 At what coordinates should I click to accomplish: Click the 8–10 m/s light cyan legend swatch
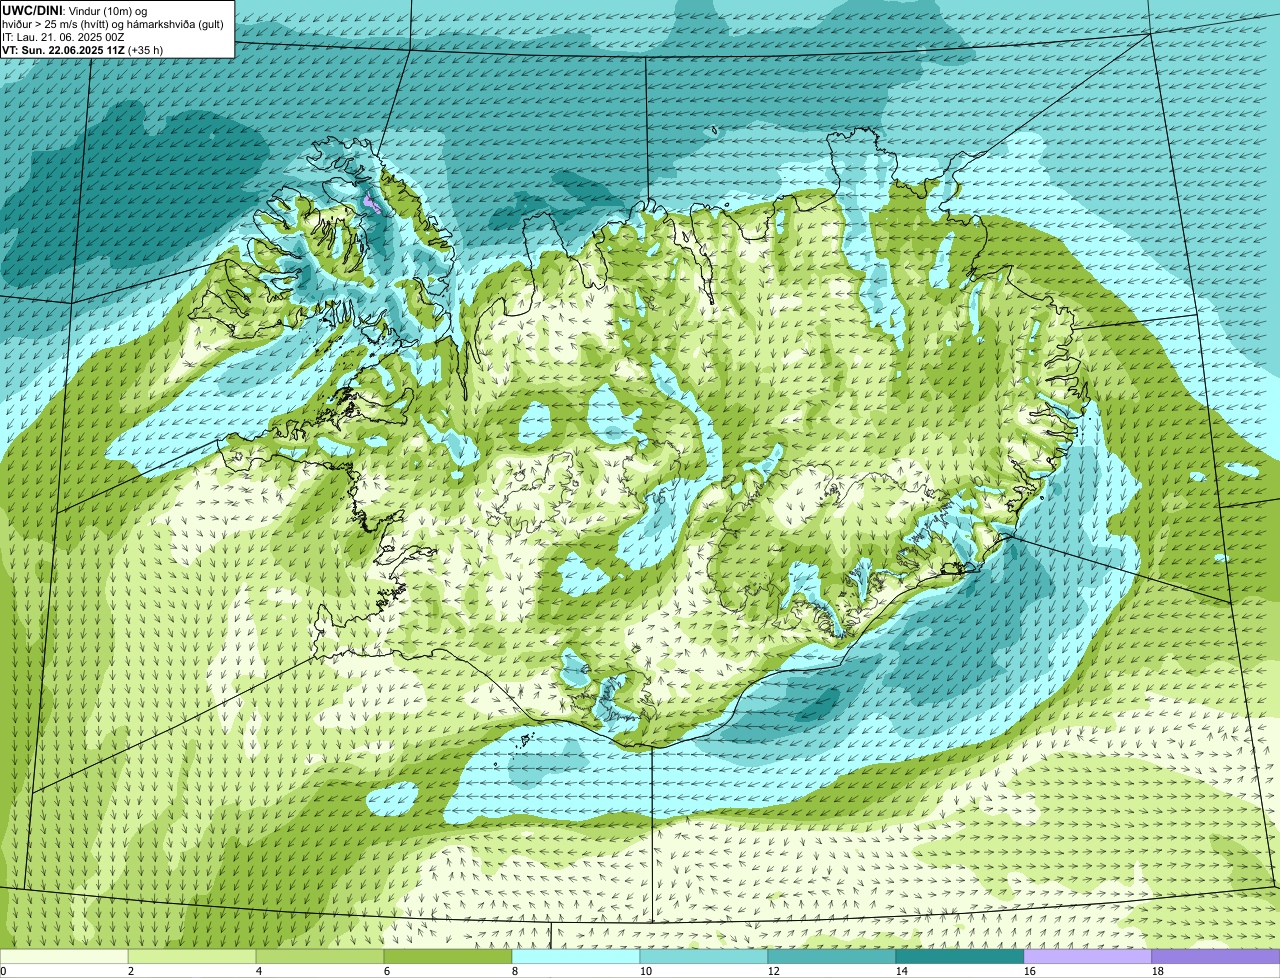[x=576, y=957]
